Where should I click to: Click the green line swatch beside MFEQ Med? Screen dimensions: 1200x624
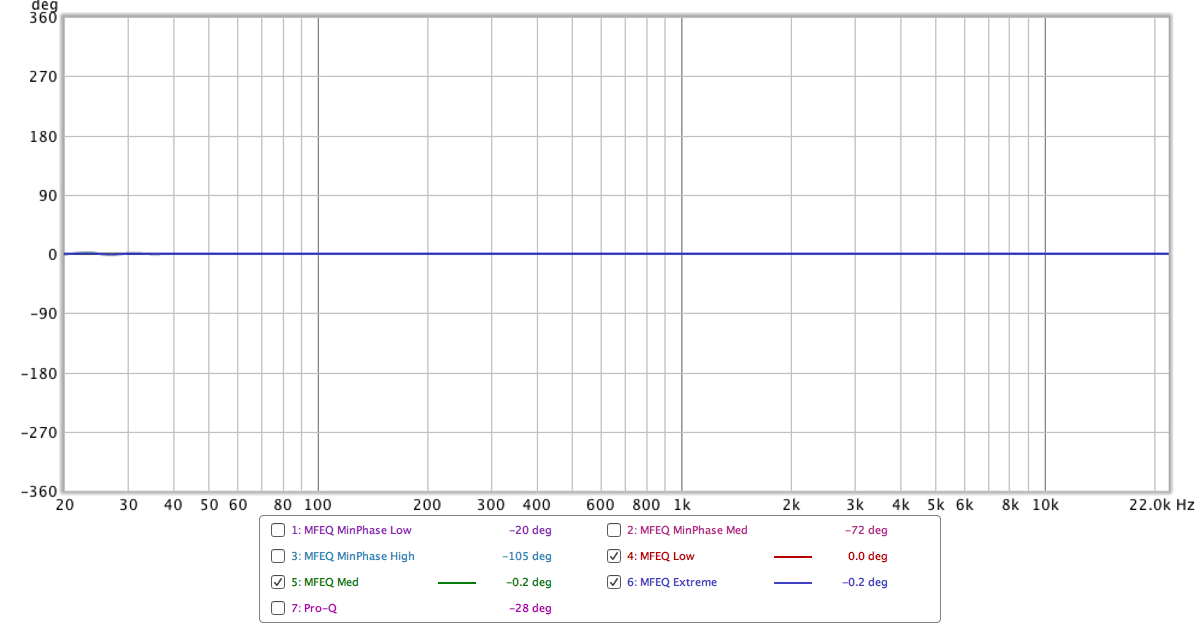(x=455, y=582)
